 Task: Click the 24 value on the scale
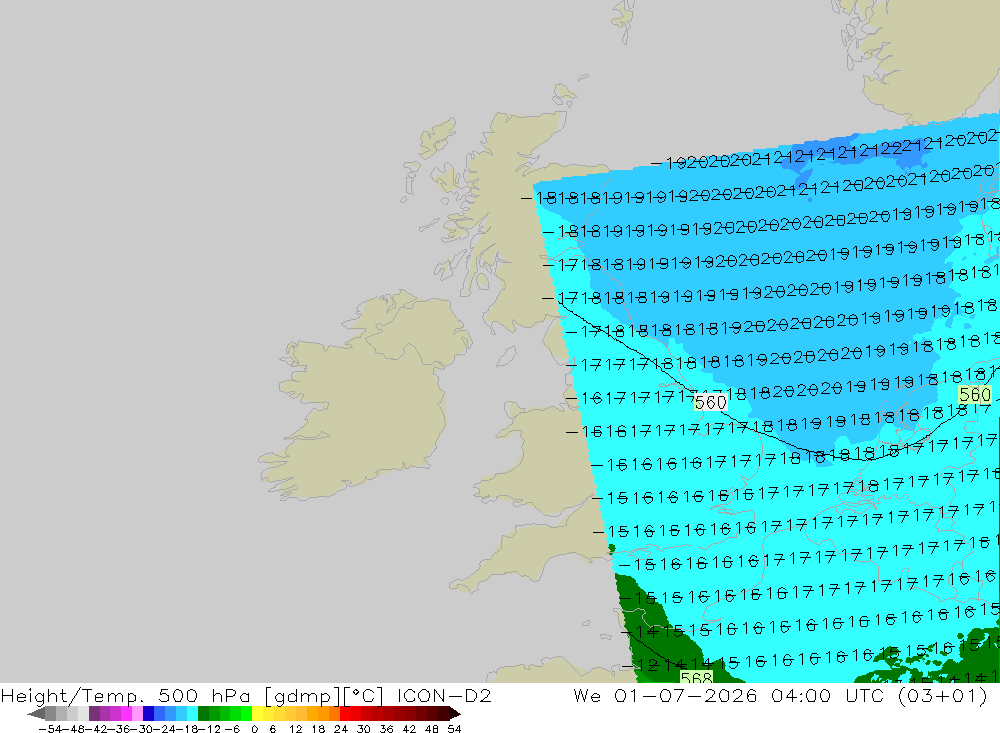click(341, 729)
